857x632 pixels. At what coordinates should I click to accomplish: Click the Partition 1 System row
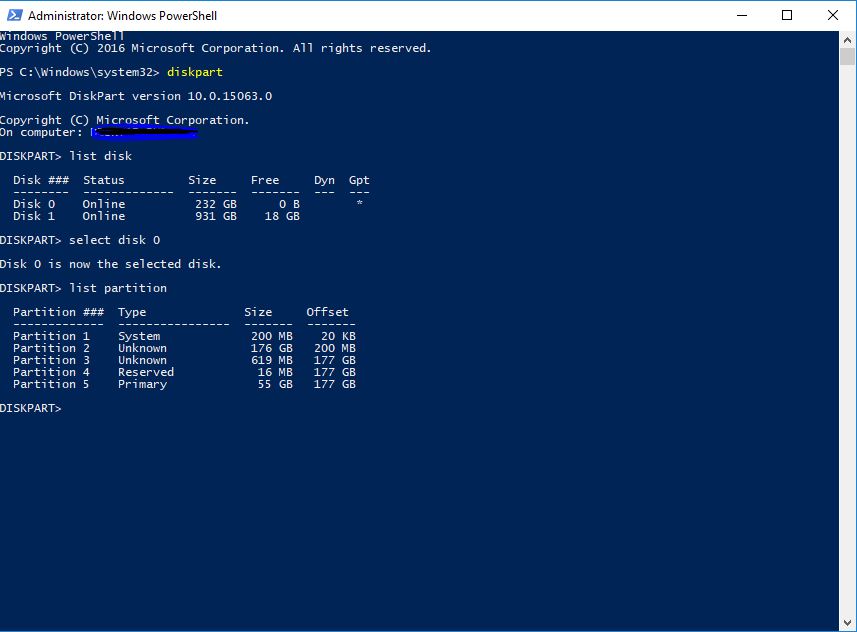click(184, 336)
